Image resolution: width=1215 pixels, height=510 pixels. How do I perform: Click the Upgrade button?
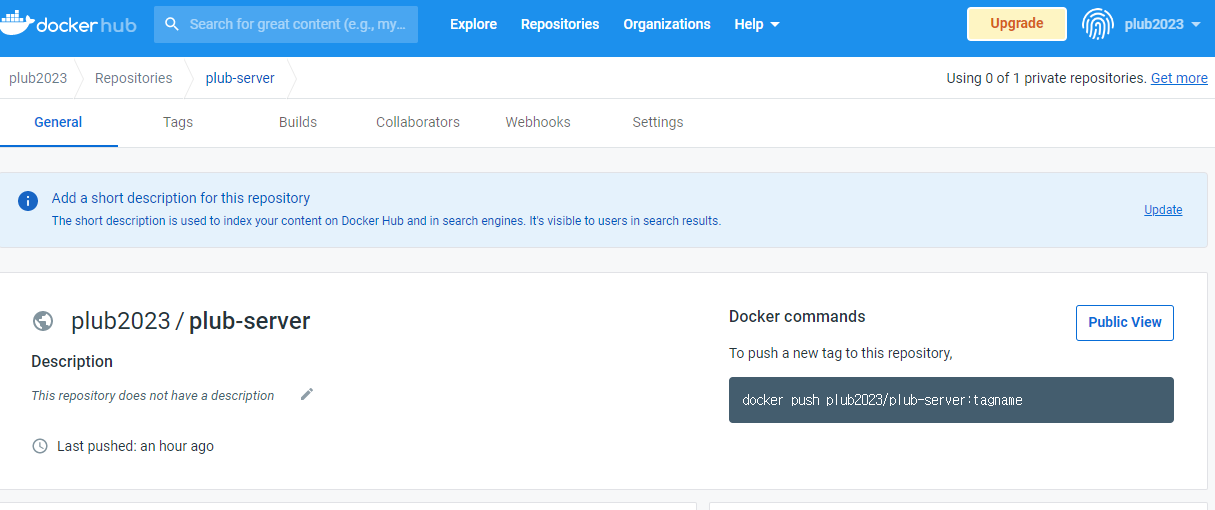tap(1017, 24)
